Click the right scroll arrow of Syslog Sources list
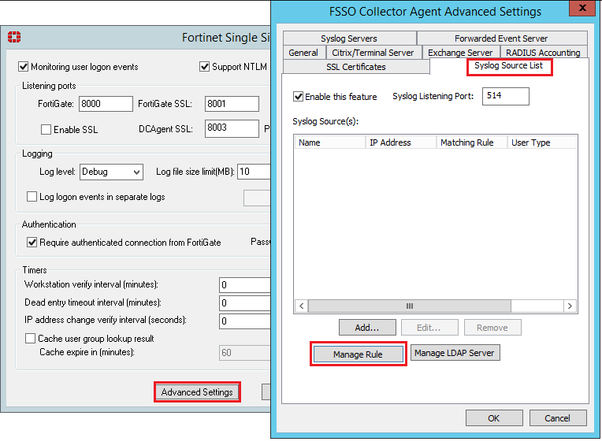 (x=570, y=306)
